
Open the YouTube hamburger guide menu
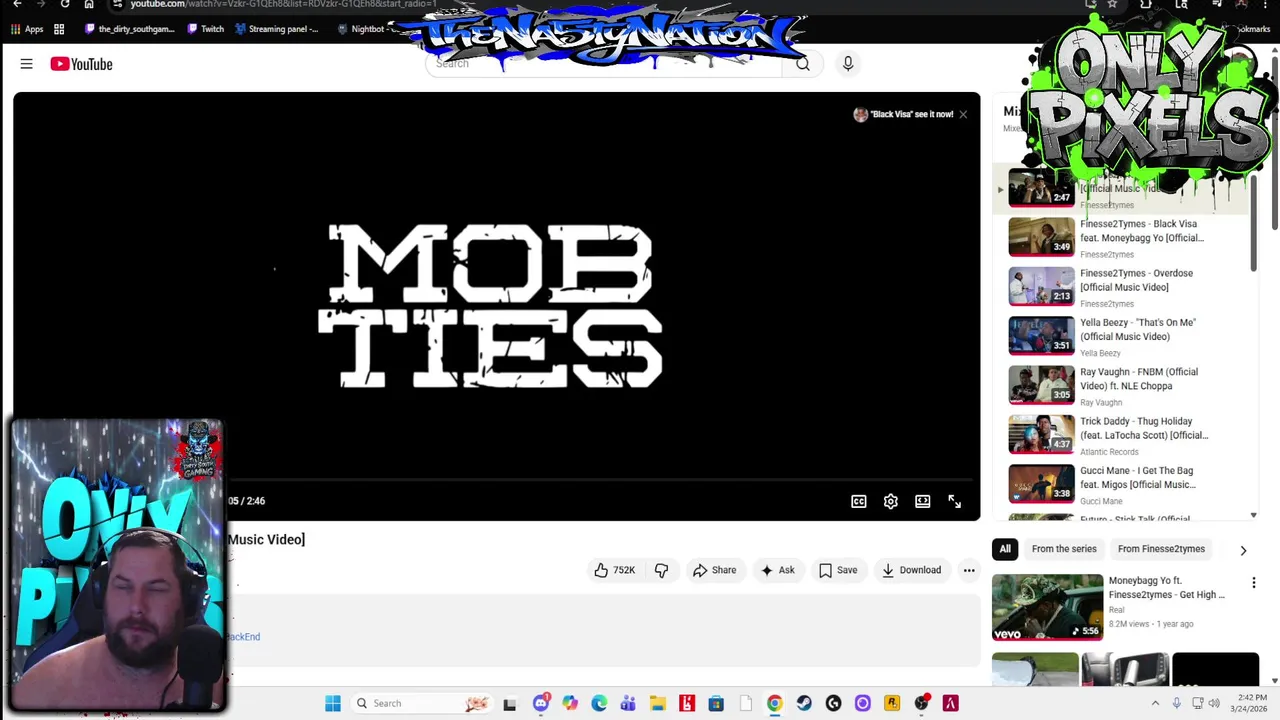(x=26, y=64)
